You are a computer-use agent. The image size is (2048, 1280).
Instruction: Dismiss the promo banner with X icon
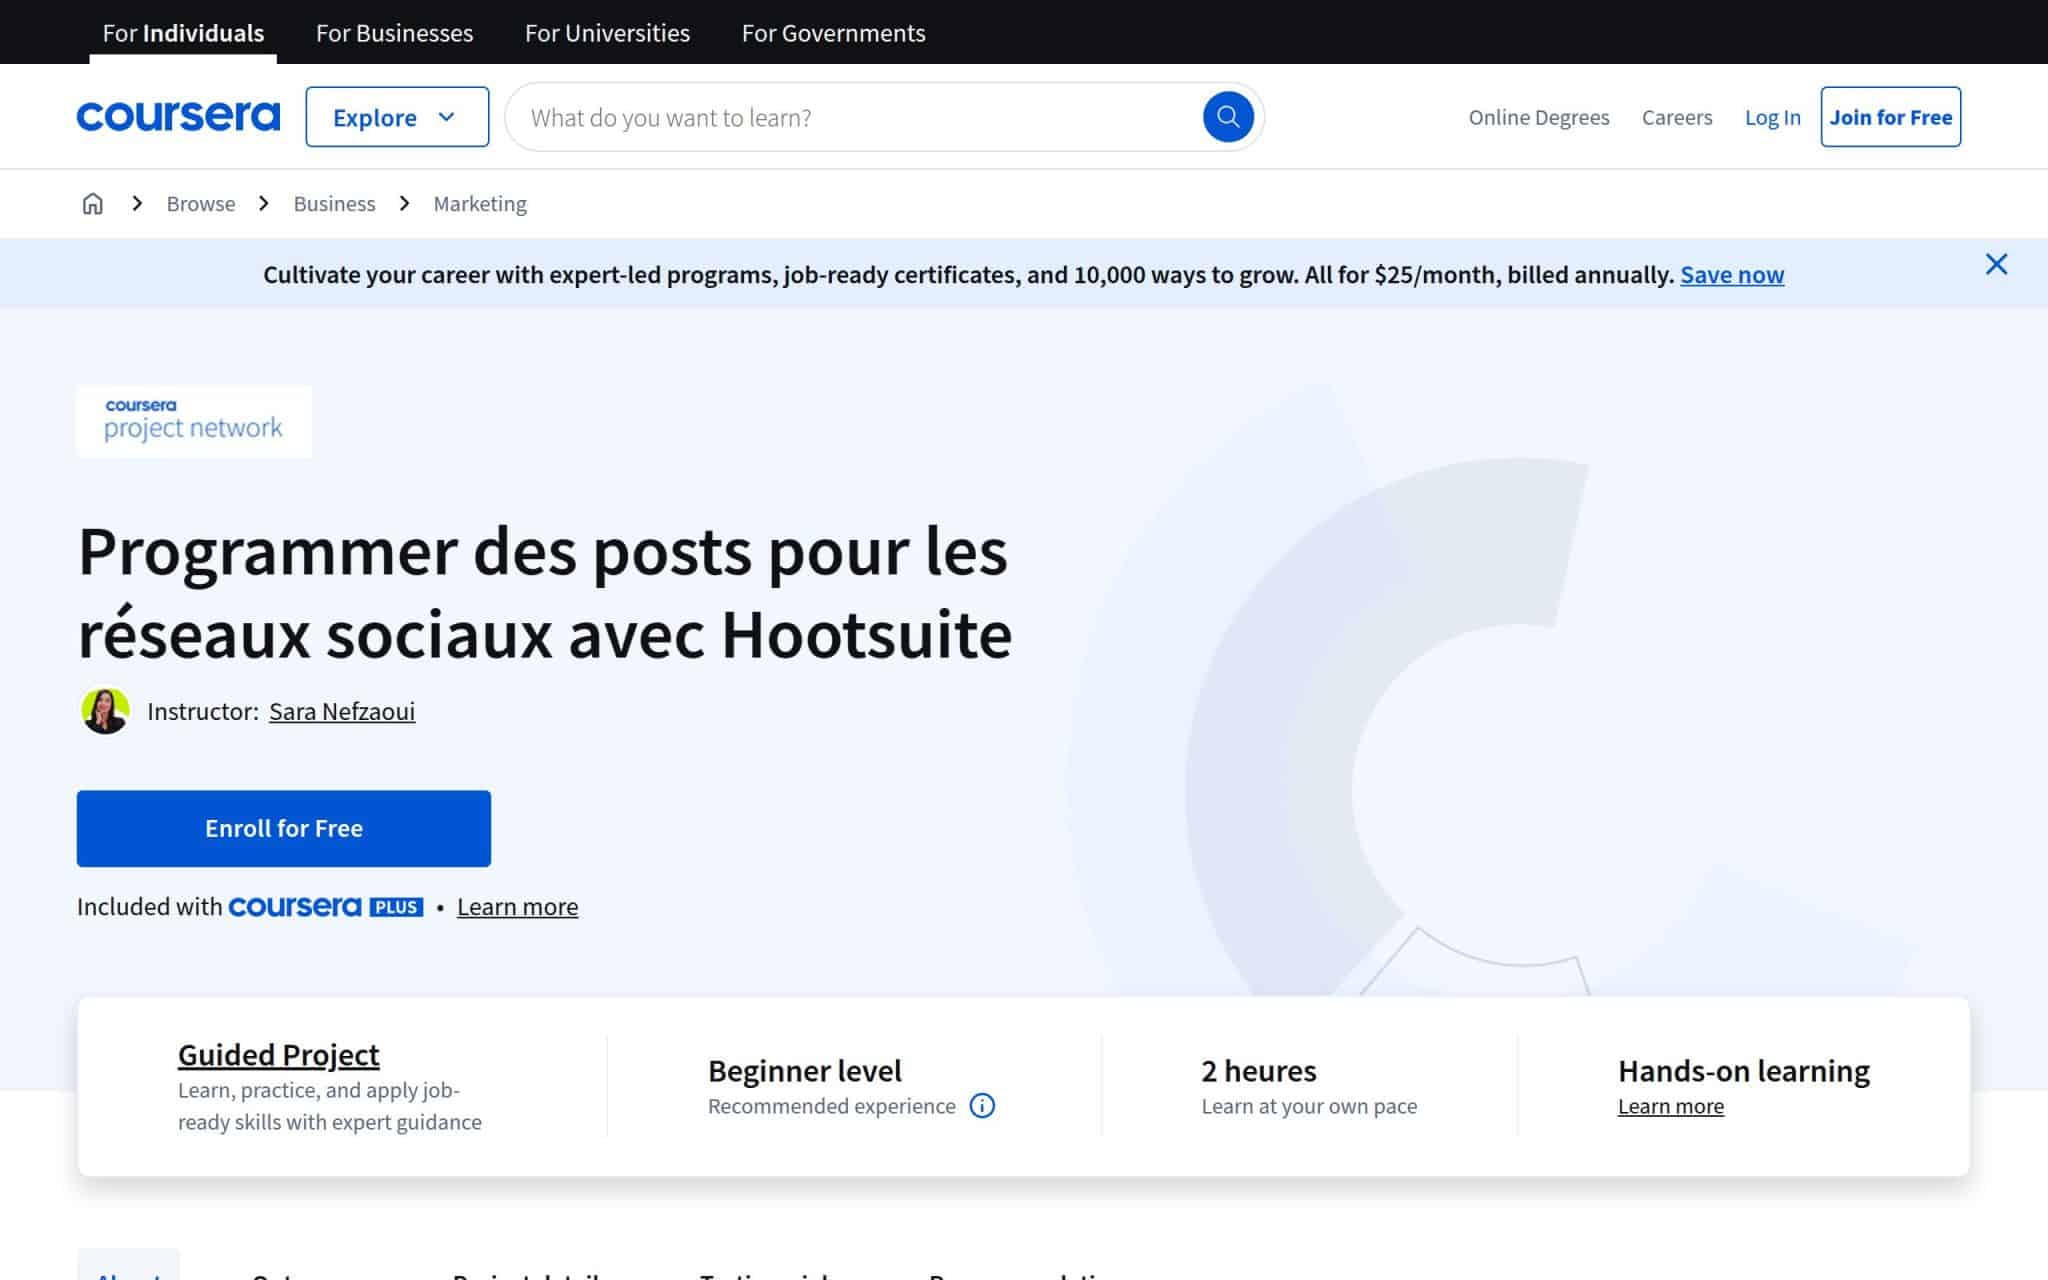pyautogui.click(x=1996, y=264)
